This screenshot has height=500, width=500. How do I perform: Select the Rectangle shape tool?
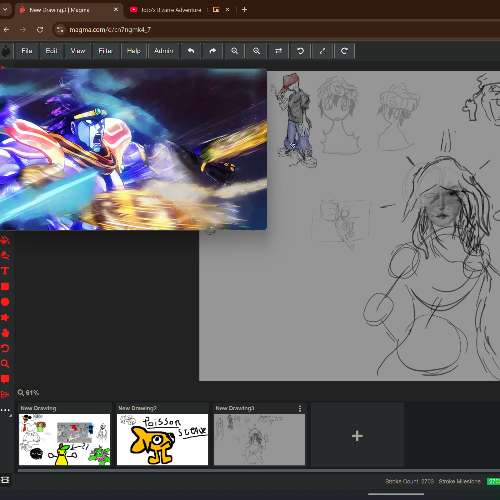[x=5, y=286]
